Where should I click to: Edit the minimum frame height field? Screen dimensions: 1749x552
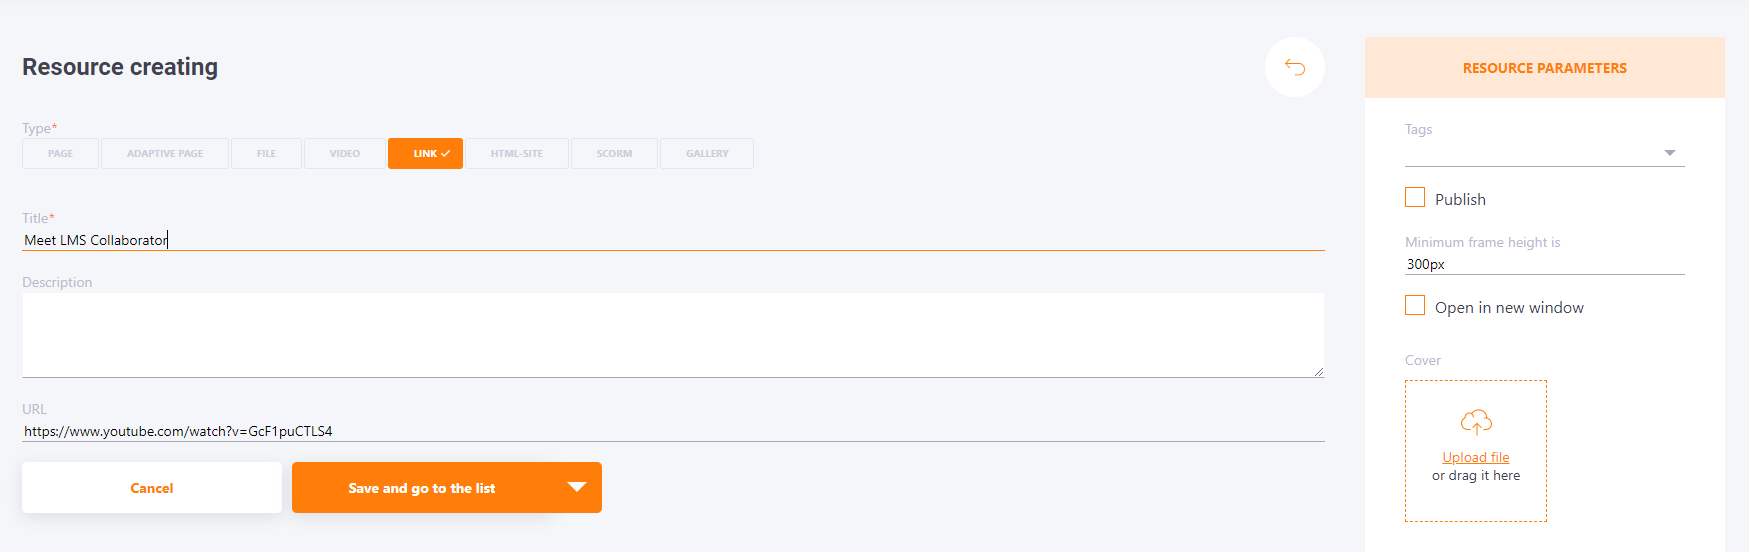(1545, 264)
